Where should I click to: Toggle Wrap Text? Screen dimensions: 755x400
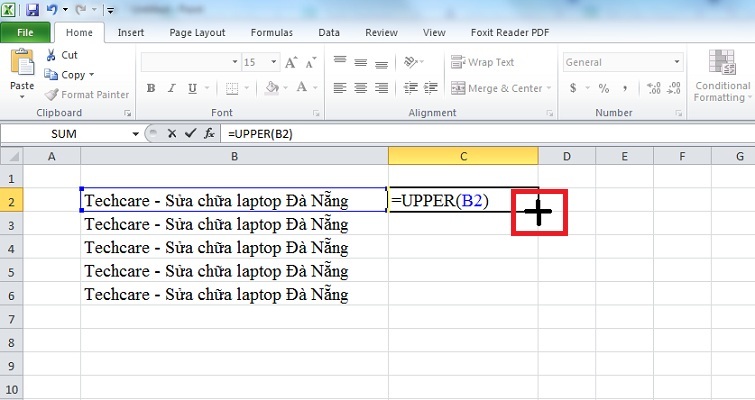point(482,62)
